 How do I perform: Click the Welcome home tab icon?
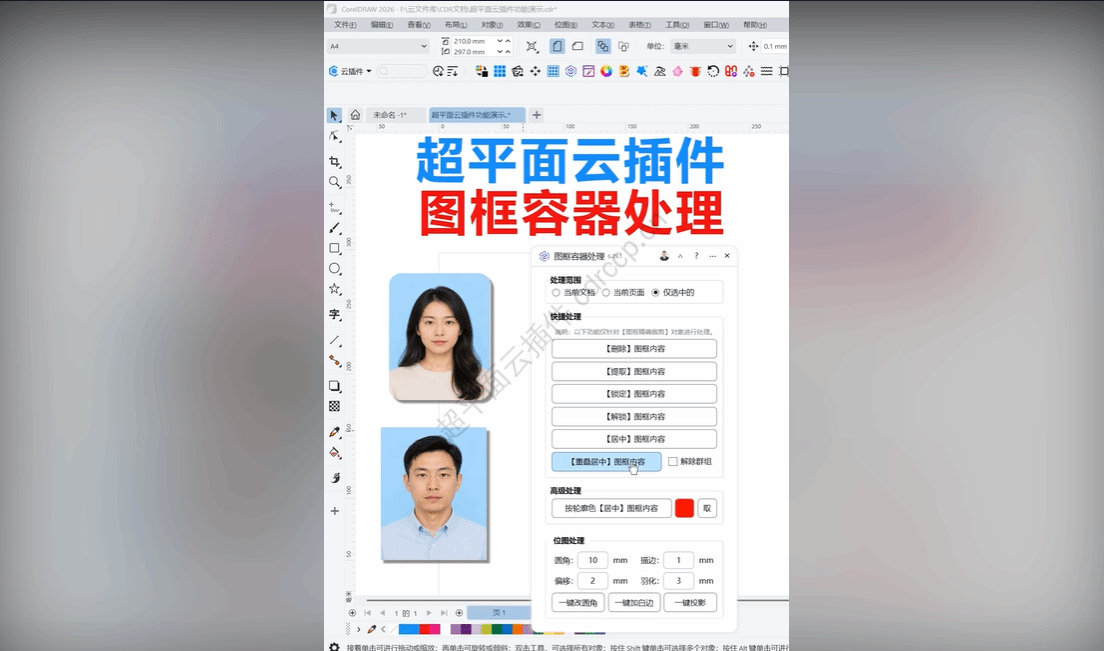pos(356,115)
